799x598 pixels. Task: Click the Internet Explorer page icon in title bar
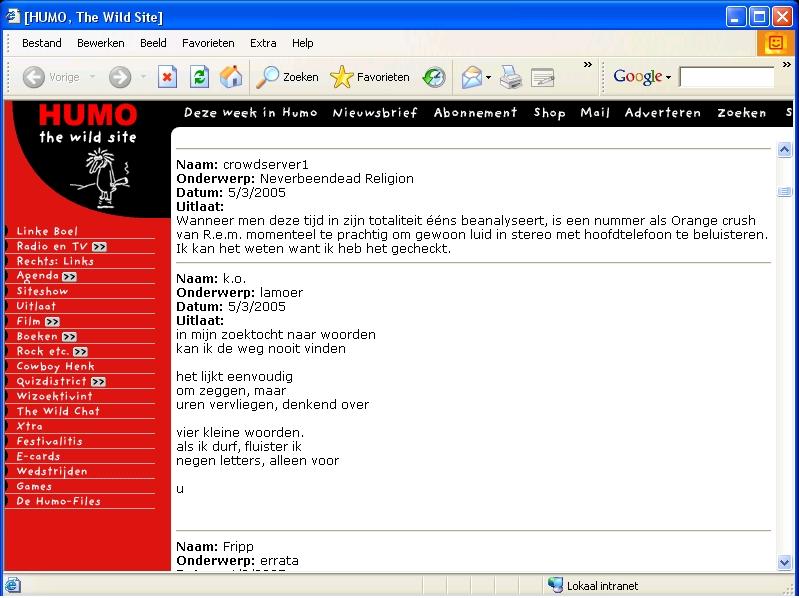click(13, 16)
